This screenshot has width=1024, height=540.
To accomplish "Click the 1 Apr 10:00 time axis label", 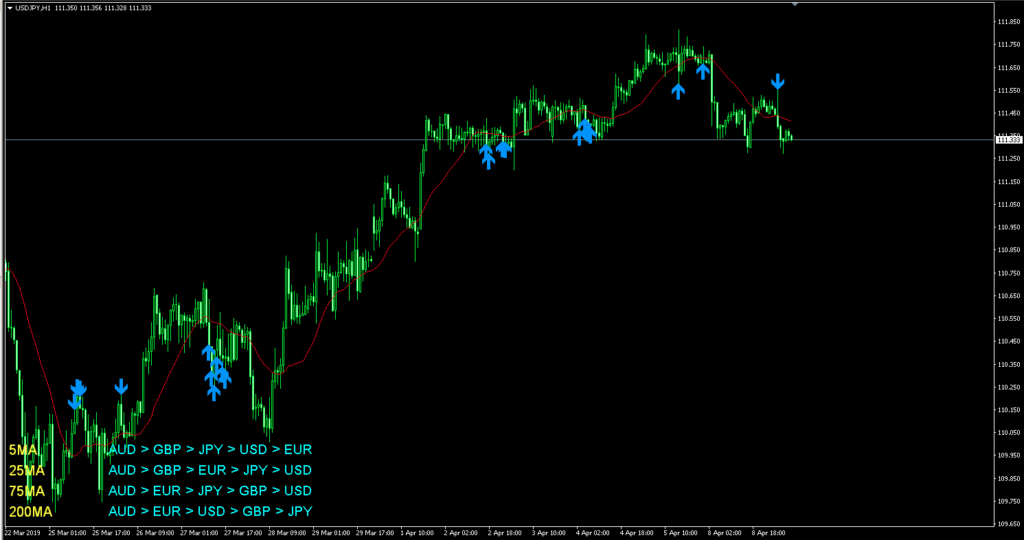I will point(419,533).
